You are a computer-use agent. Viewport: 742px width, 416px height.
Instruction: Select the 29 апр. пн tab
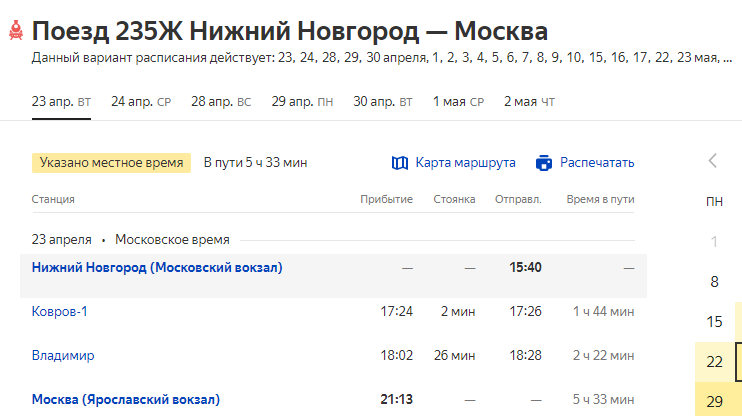pyautogui.click(x=302, y=101)
